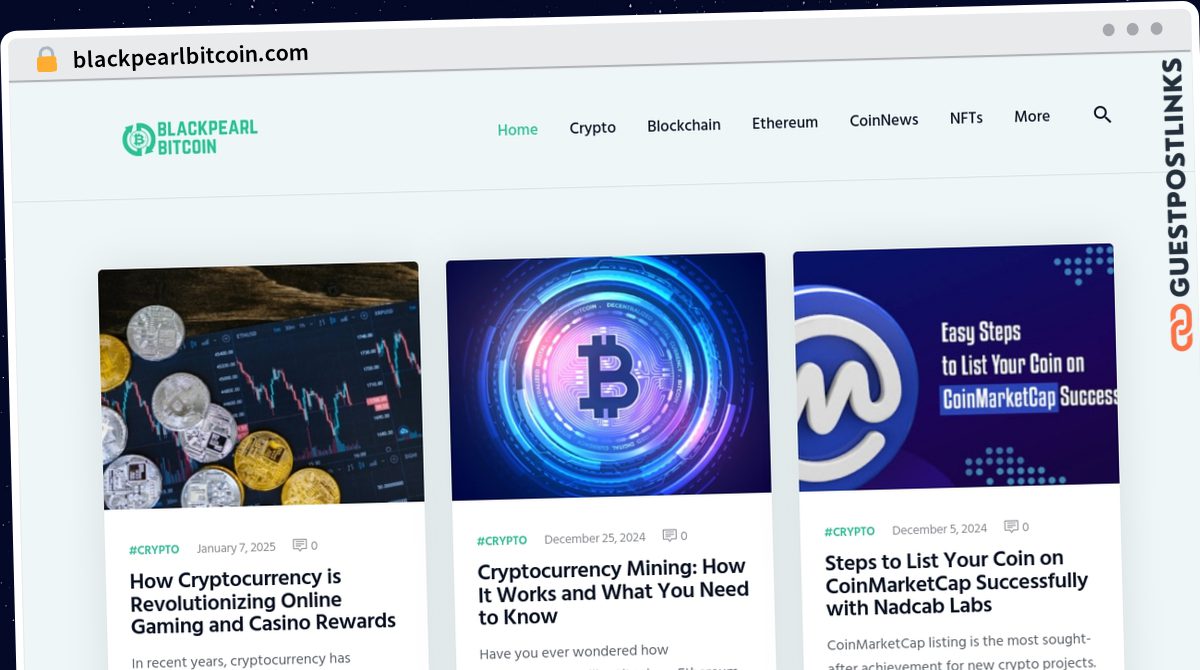Expand the More navigation menu
This screenshot has height=670, width=1200.
pos(1032,116)
